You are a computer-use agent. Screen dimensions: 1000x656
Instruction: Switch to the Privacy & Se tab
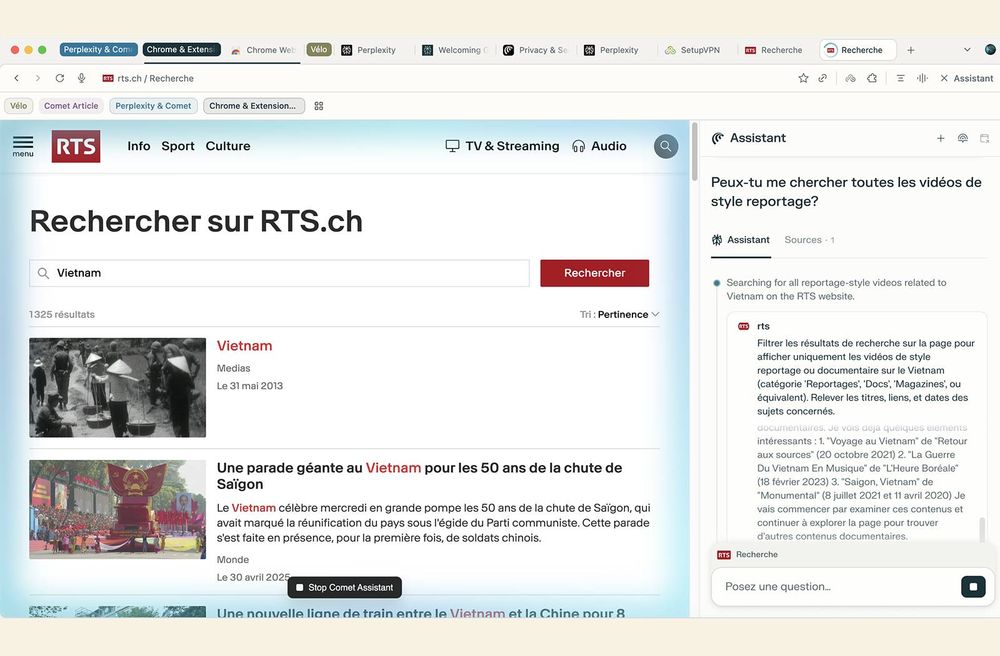tap(535, 50)
